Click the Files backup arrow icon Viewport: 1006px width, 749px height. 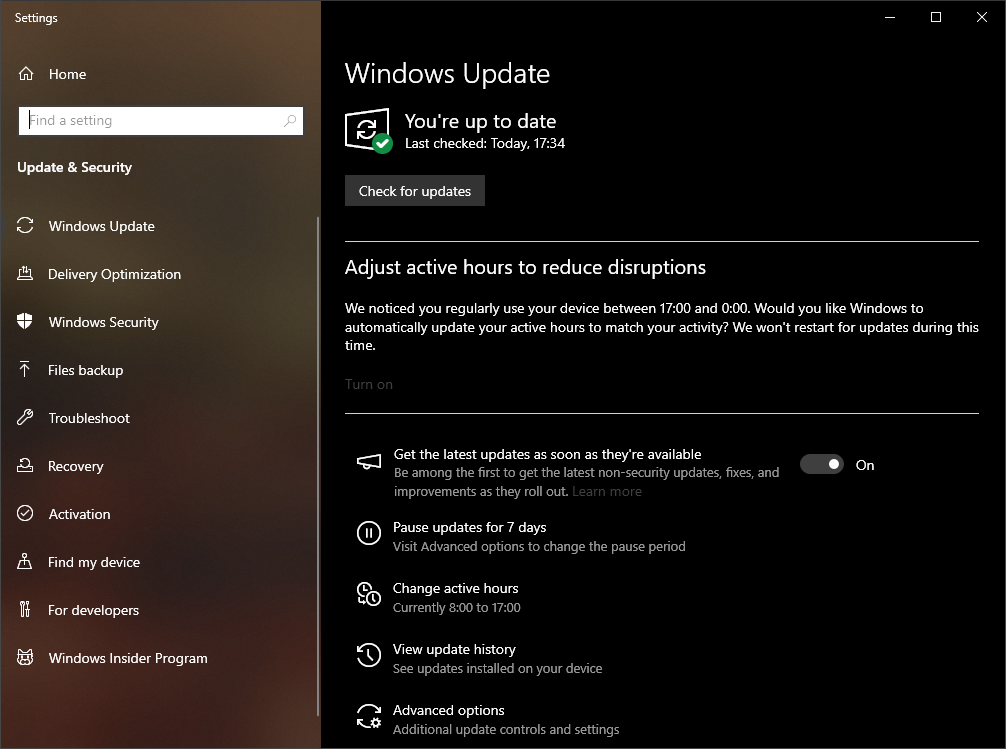click(24, 370)
